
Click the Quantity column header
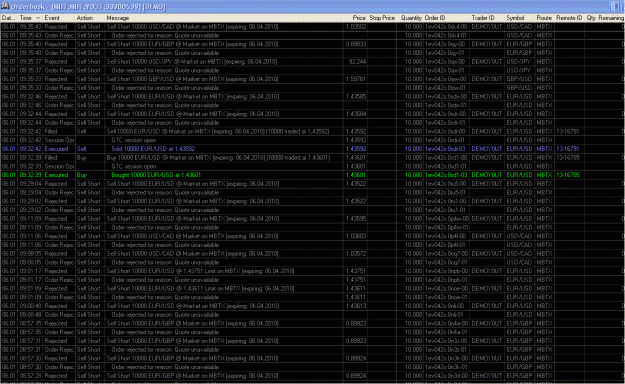coord(410,18)
